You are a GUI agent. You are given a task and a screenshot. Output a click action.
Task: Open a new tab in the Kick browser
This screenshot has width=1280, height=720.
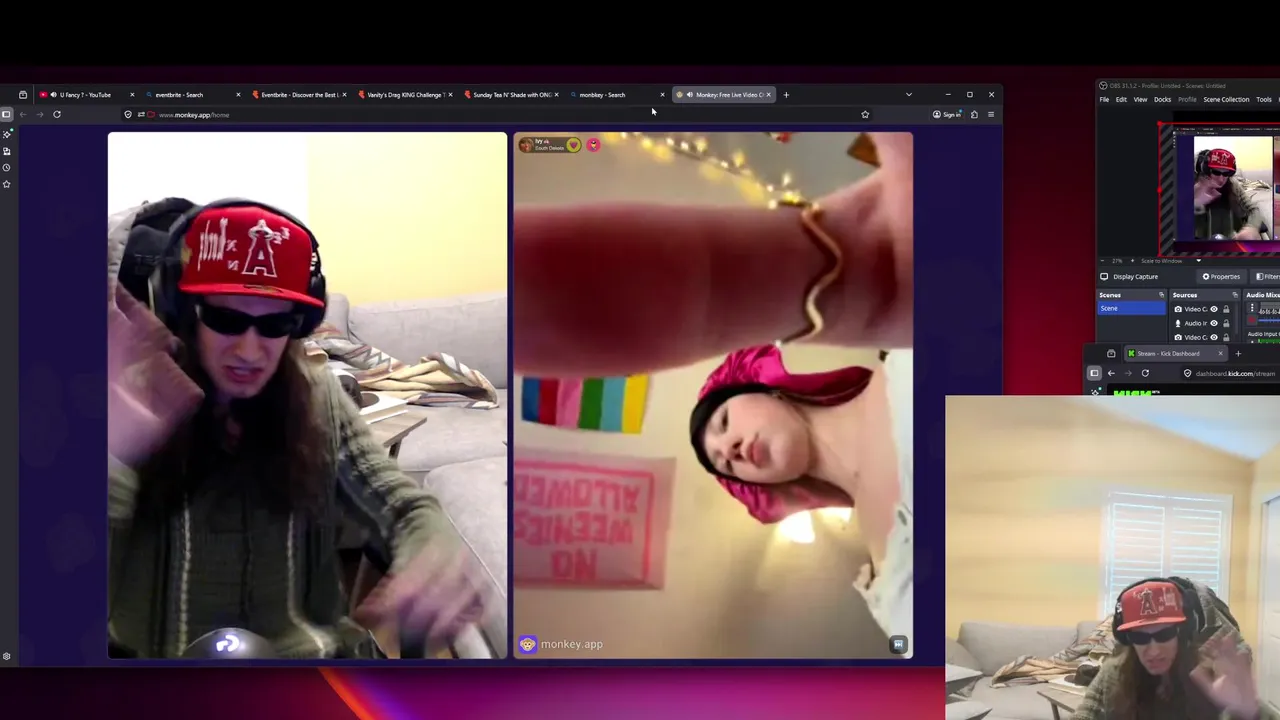1238,354
